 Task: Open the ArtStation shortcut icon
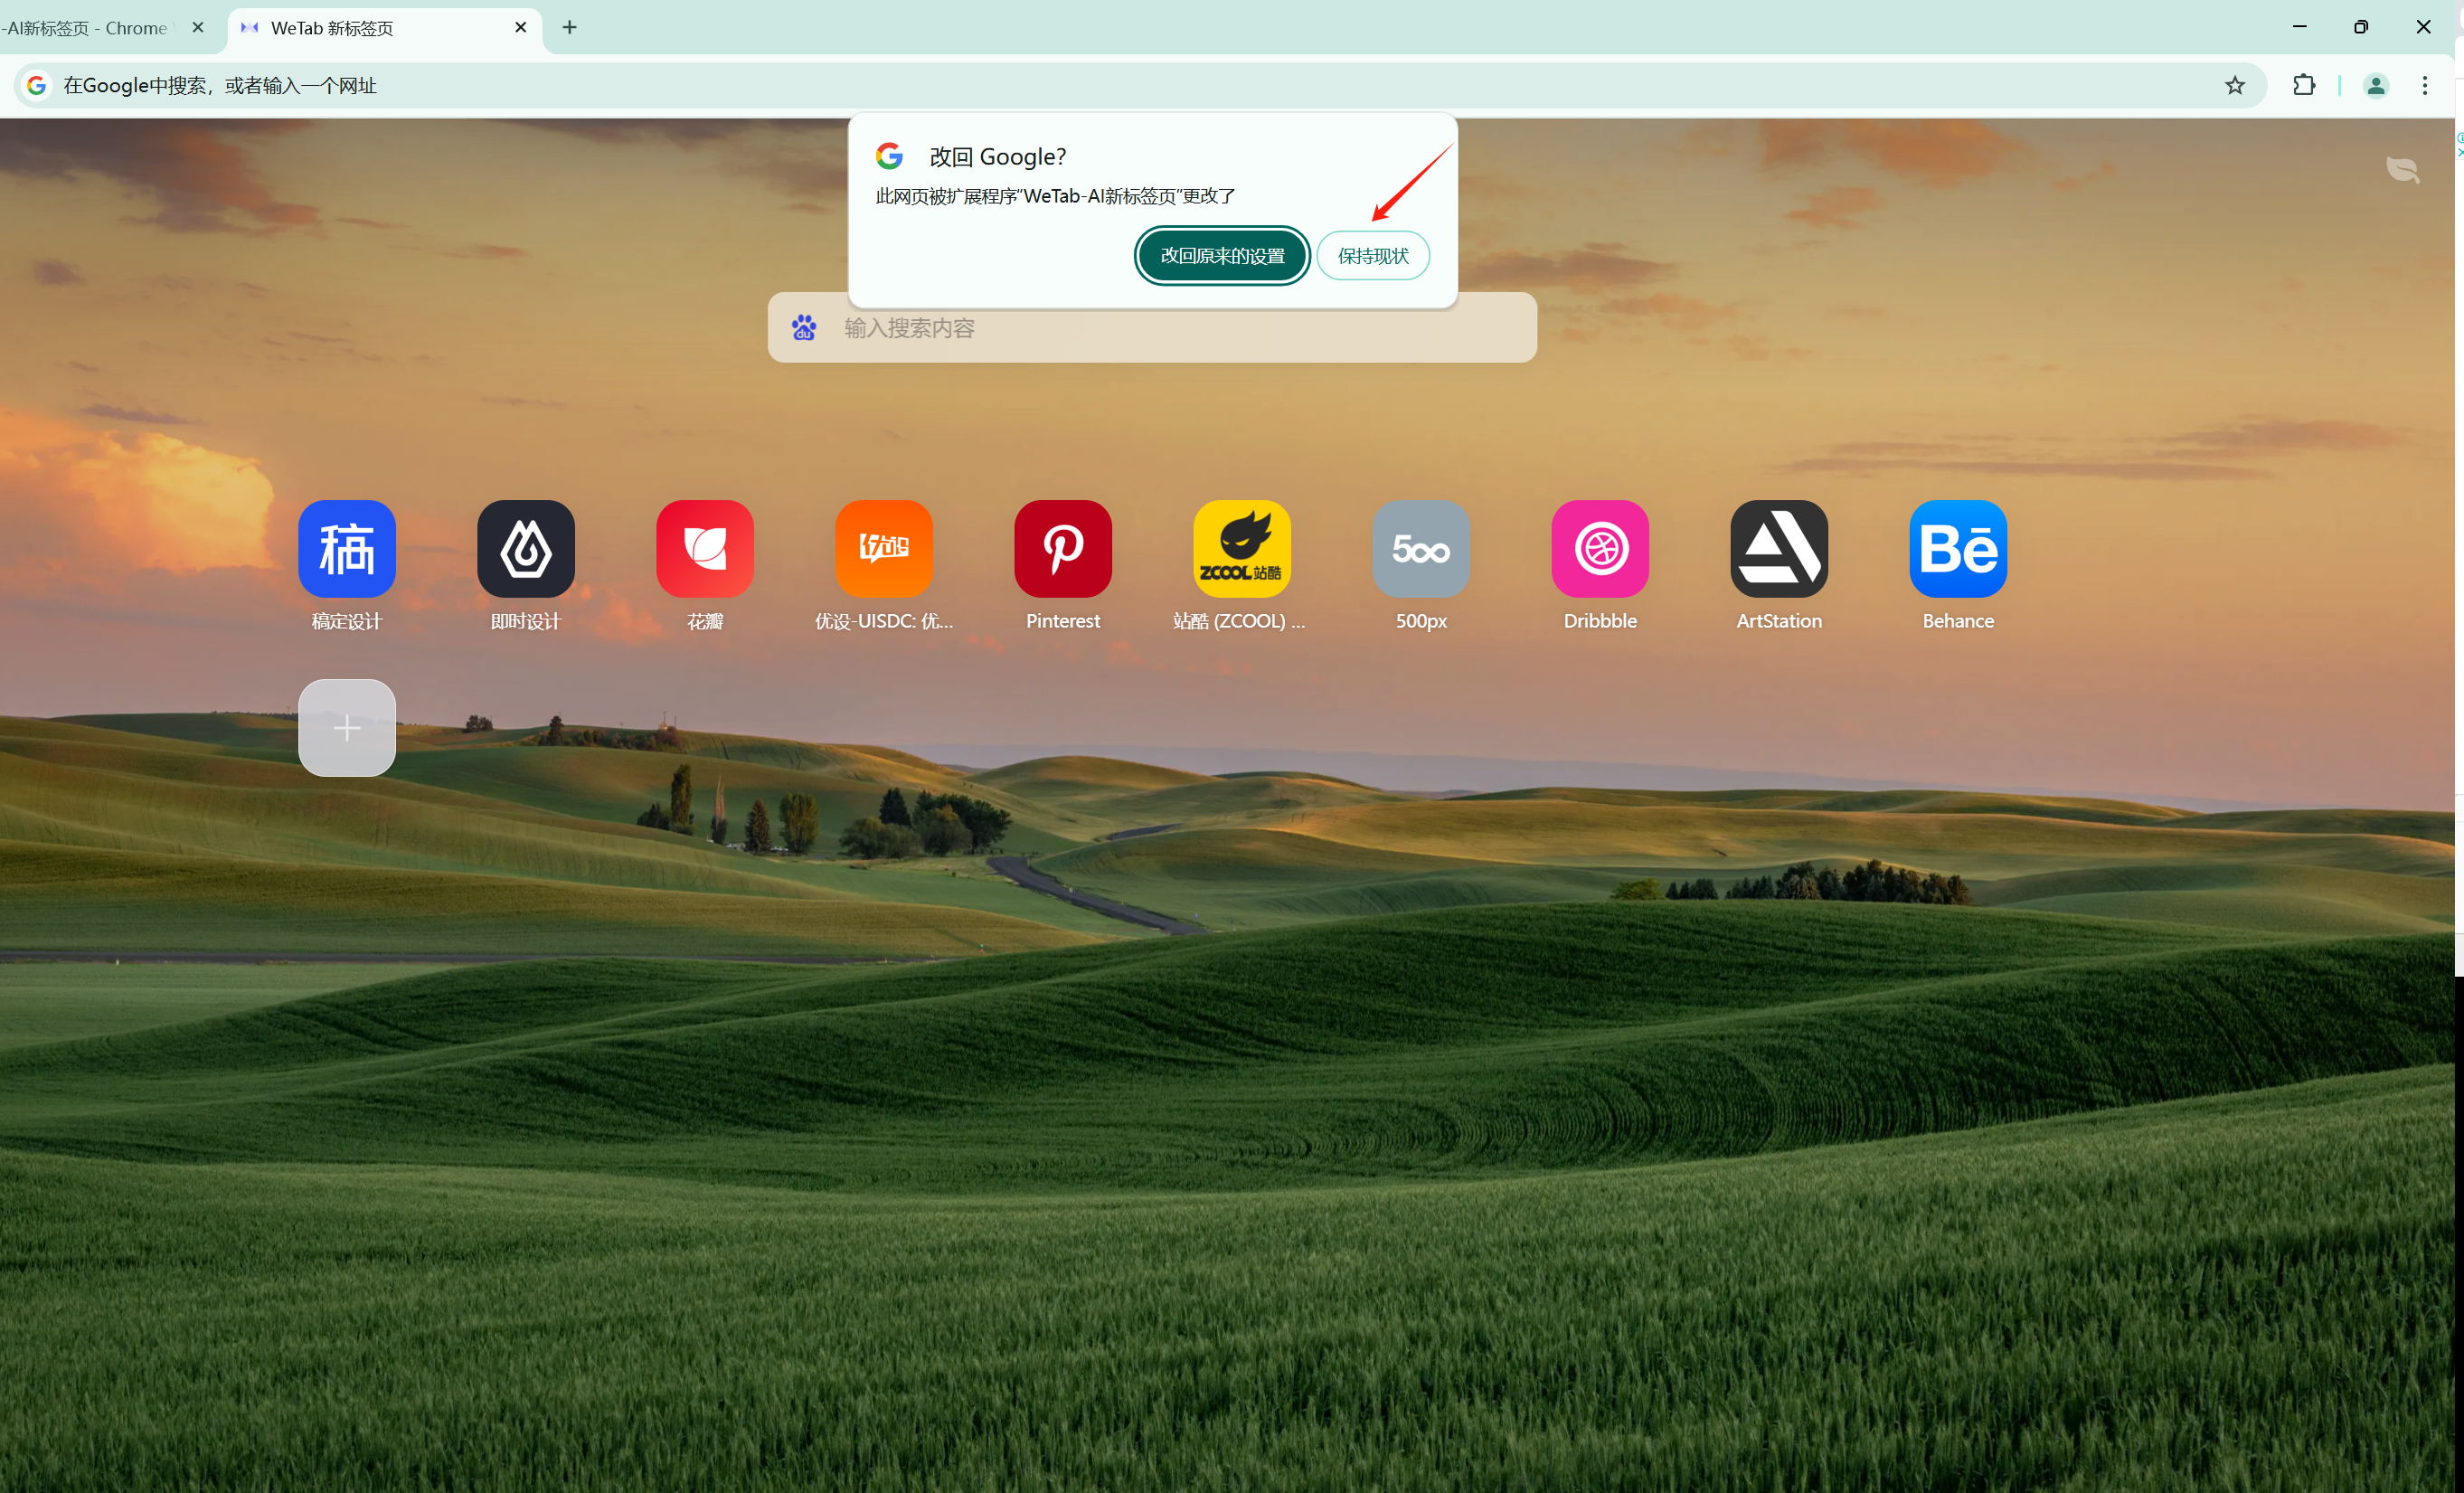[x=1778, y=548]
